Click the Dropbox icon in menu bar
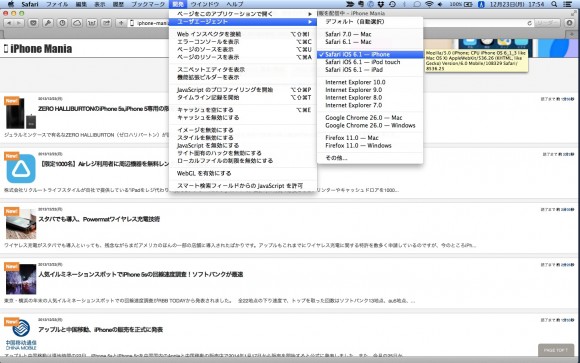This screenshot has width=580, height=363. click(381, 4)
